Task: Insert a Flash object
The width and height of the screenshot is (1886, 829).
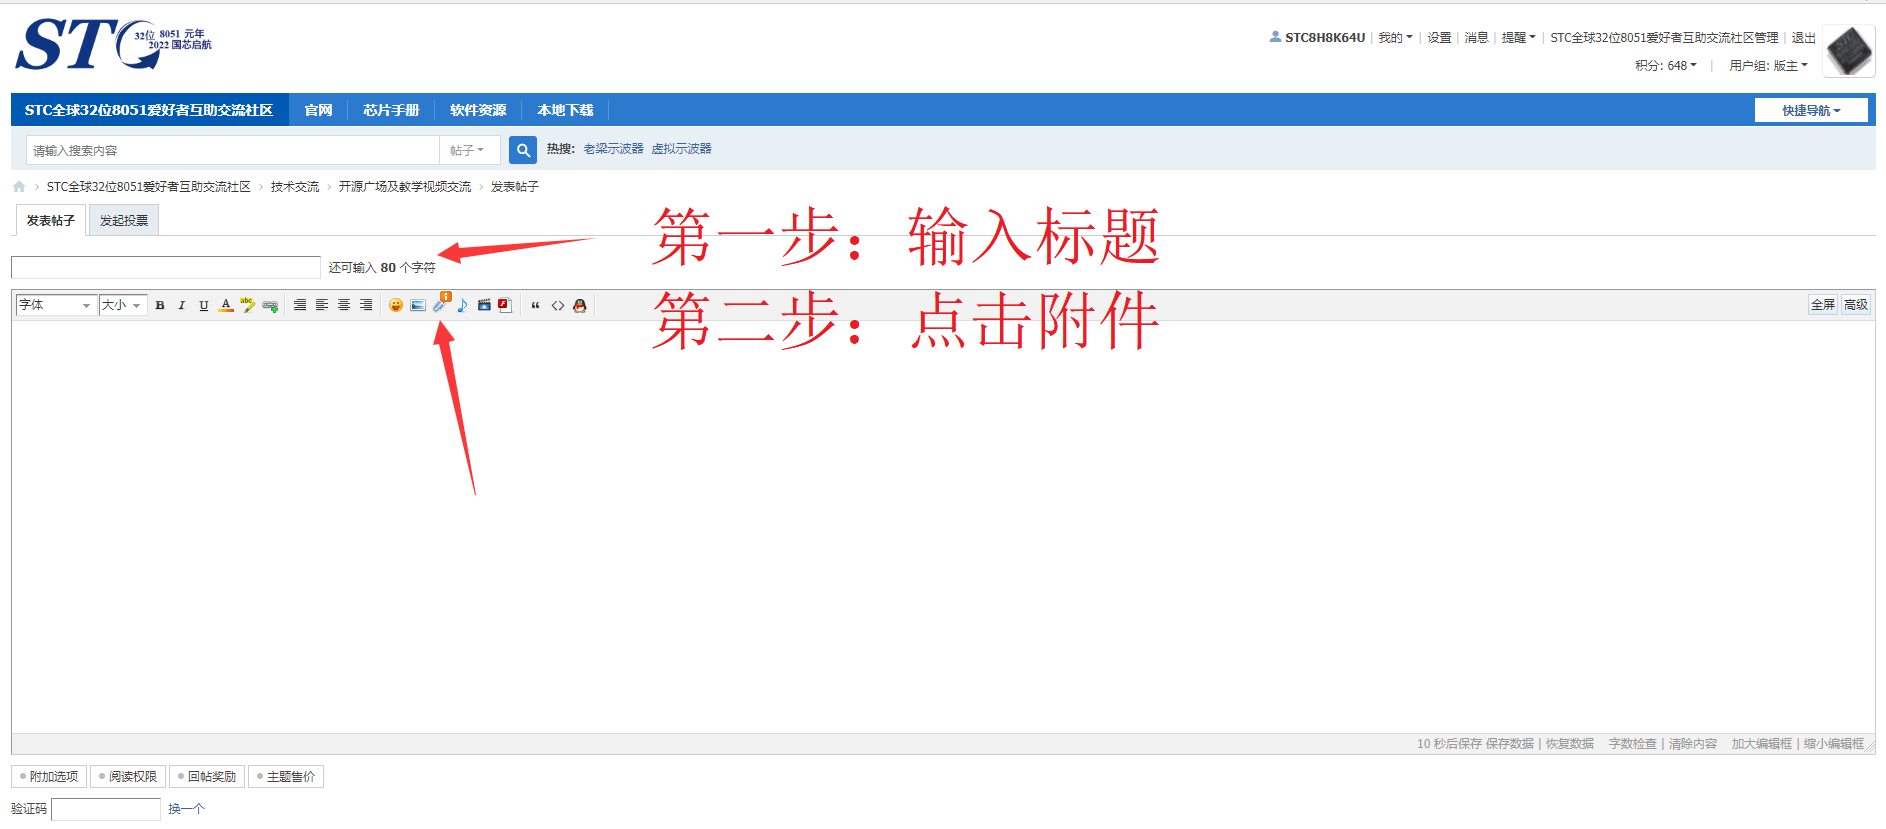Action: (x=505, y=305)
